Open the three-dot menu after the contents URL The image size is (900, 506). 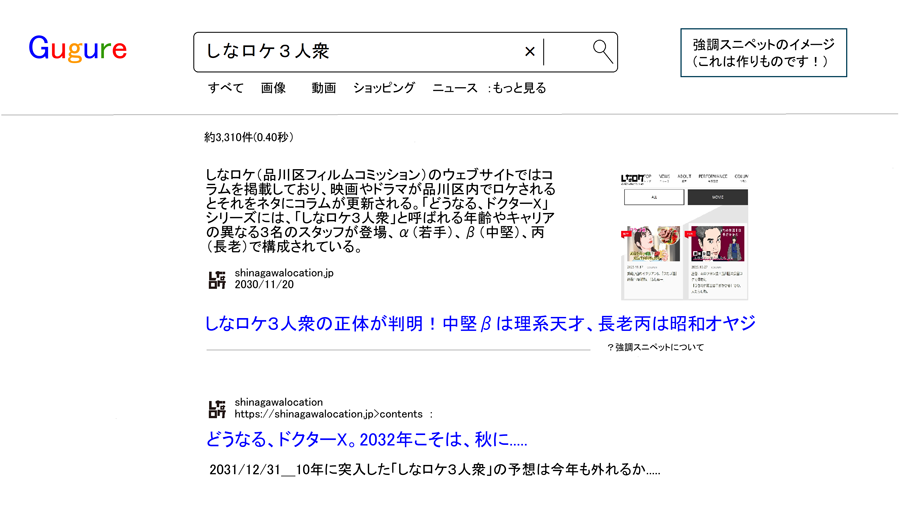click(431, 414)
